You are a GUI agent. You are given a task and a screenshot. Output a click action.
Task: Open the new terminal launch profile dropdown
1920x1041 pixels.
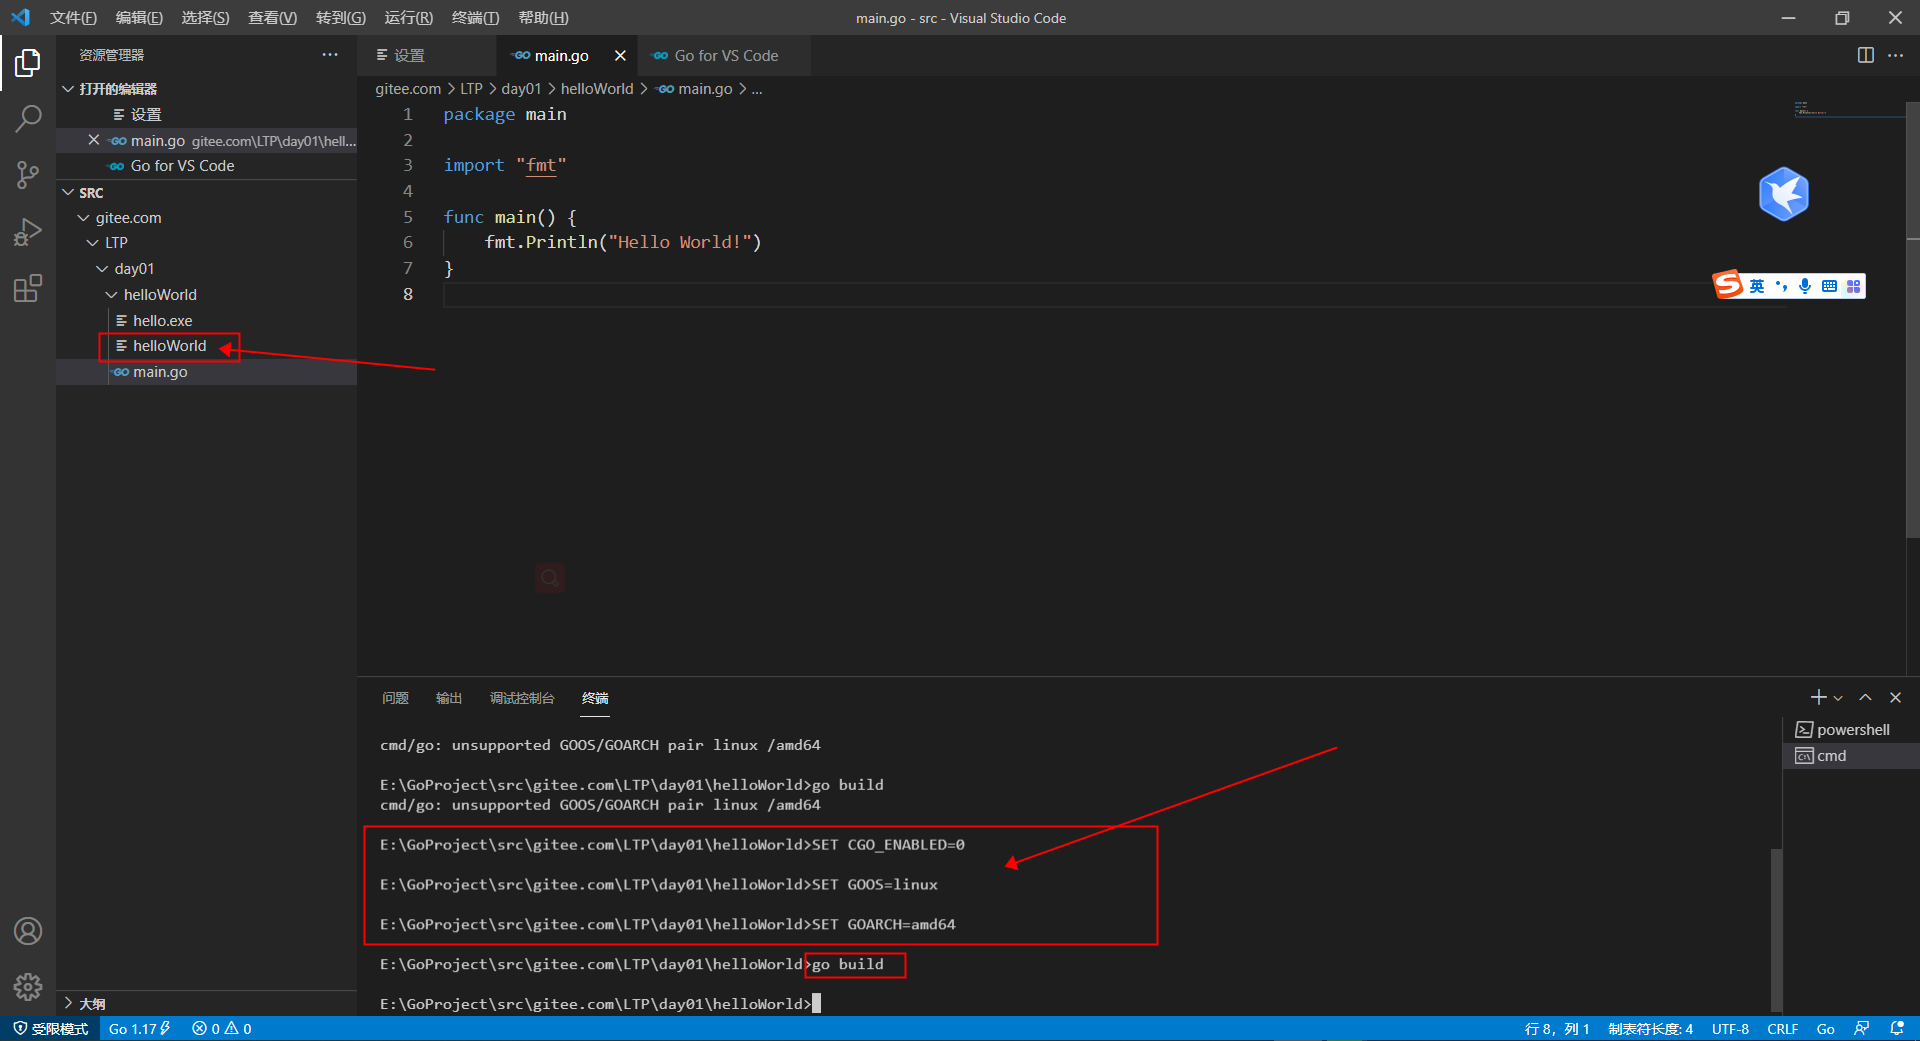(x=1838, y=698)
